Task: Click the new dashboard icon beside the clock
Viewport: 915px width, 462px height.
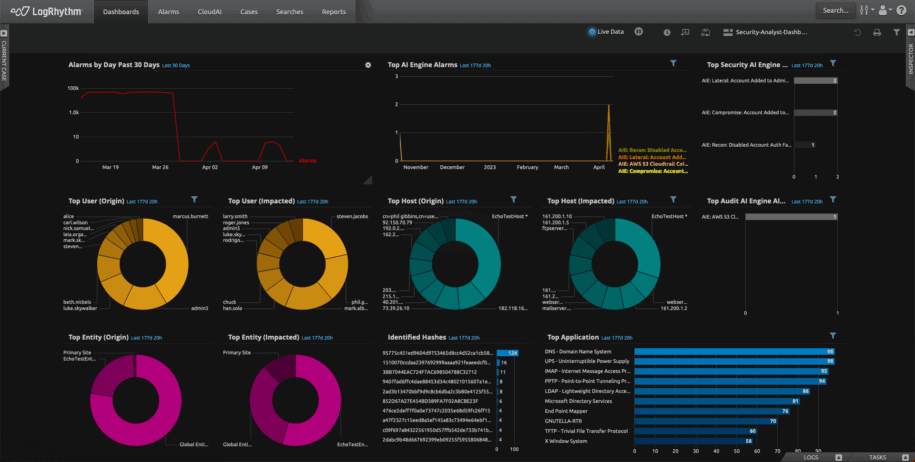Action: click(685, 33)
